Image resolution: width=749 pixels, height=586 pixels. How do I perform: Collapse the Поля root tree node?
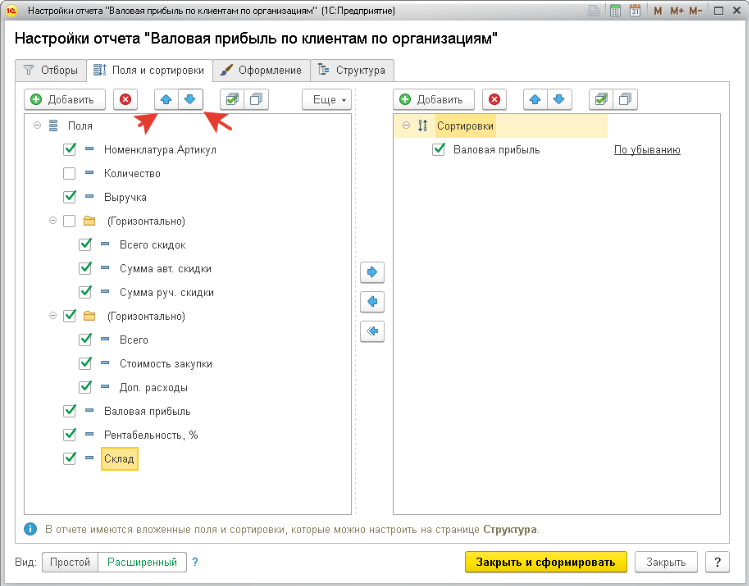click(37, 126)
